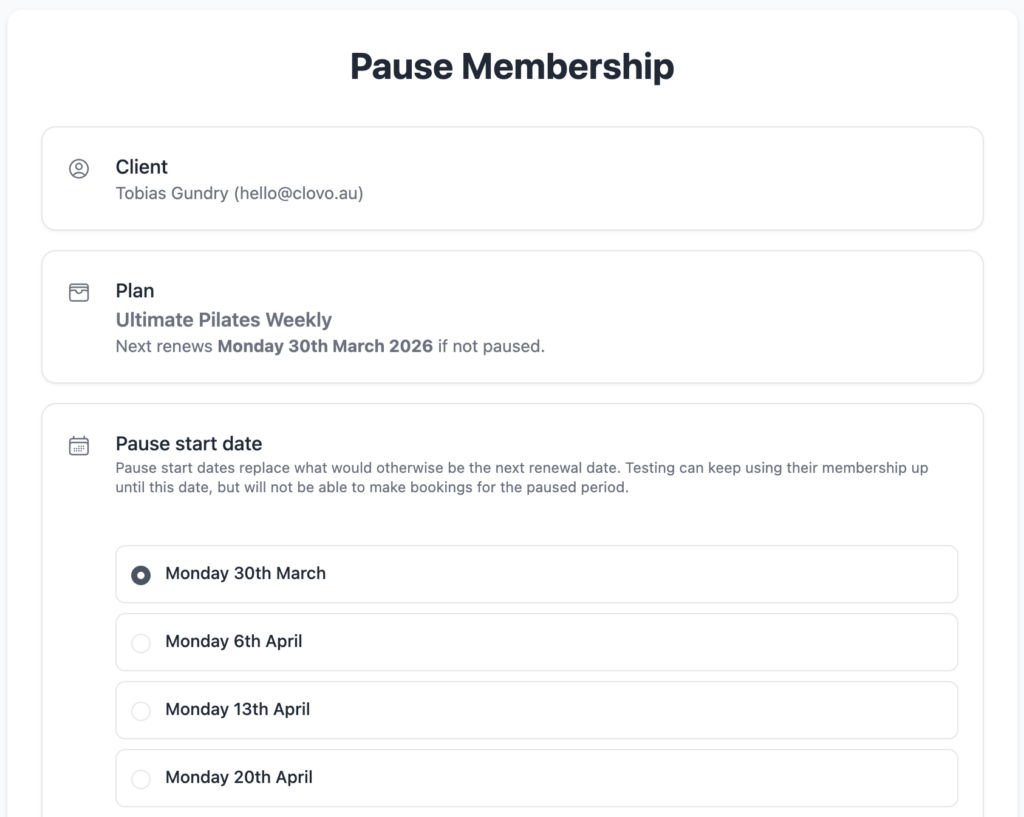Click the Monday 6th April option label text

click(x=233, y=642)
